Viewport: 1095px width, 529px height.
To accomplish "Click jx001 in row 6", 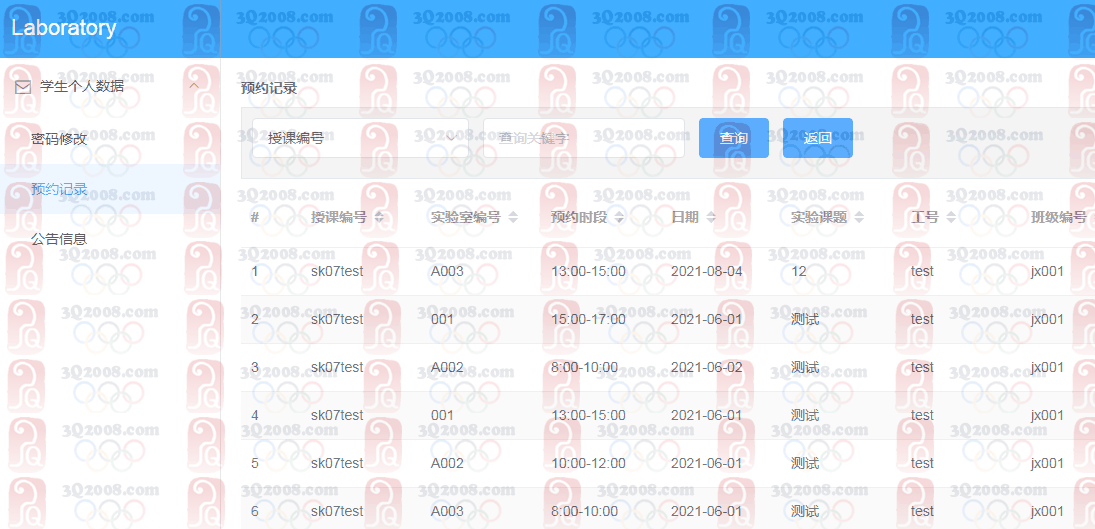I will pyautogui.click(x=1048, y=512).
